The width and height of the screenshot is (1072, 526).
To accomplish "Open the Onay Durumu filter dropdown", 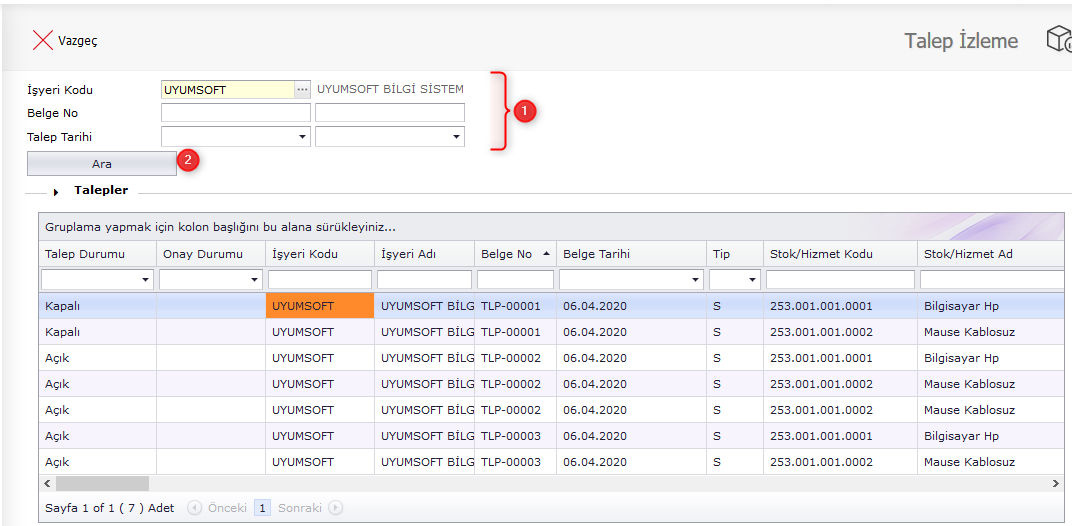I will [x=254, y=280].
